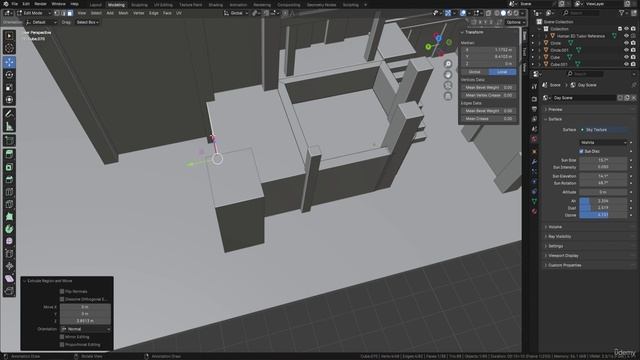
Task: Select the Move tool
Action: pyautogui.click(x=9, y=62)
